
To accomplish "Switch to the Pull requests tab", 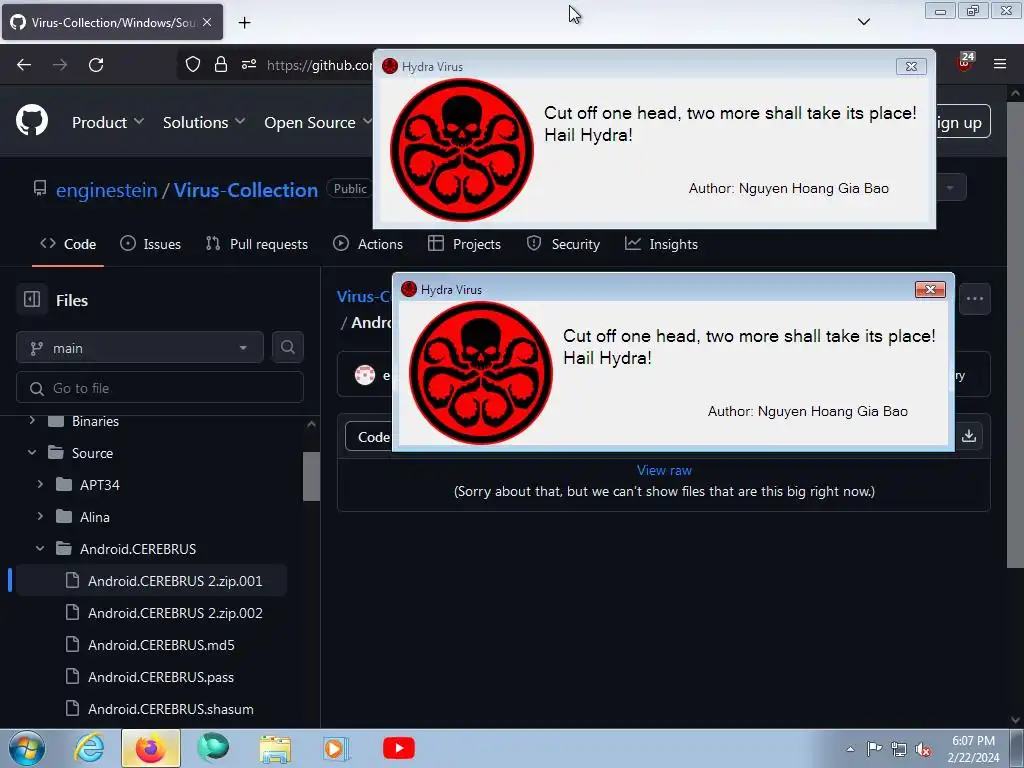I will coord(257,244).
